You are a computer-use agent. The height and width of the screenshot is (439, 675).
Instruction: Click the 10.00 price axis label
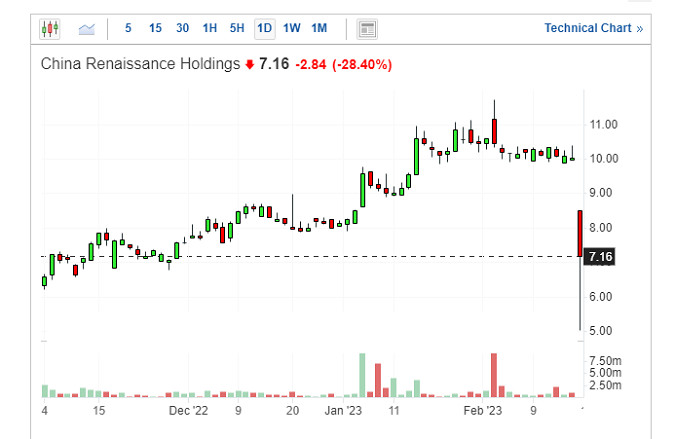point(604,159)
